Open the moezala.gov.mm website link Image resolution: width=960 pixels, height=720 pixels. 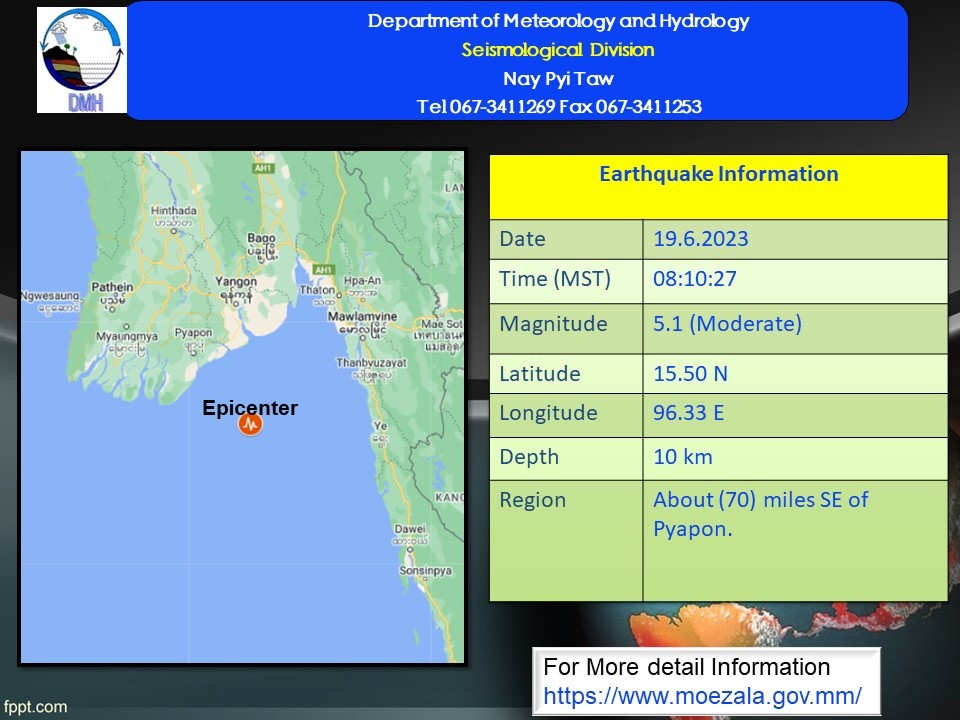pyautogui.click(x=702, y=694)
